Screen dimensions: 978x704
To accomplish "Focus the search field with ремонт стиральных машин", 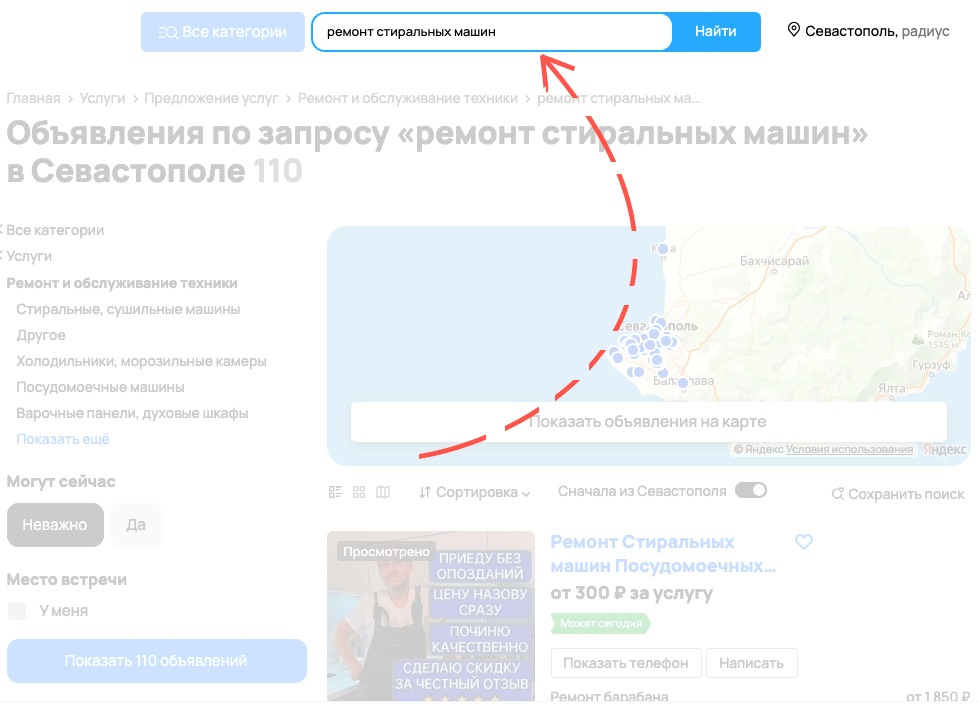I will coord(492,32).
